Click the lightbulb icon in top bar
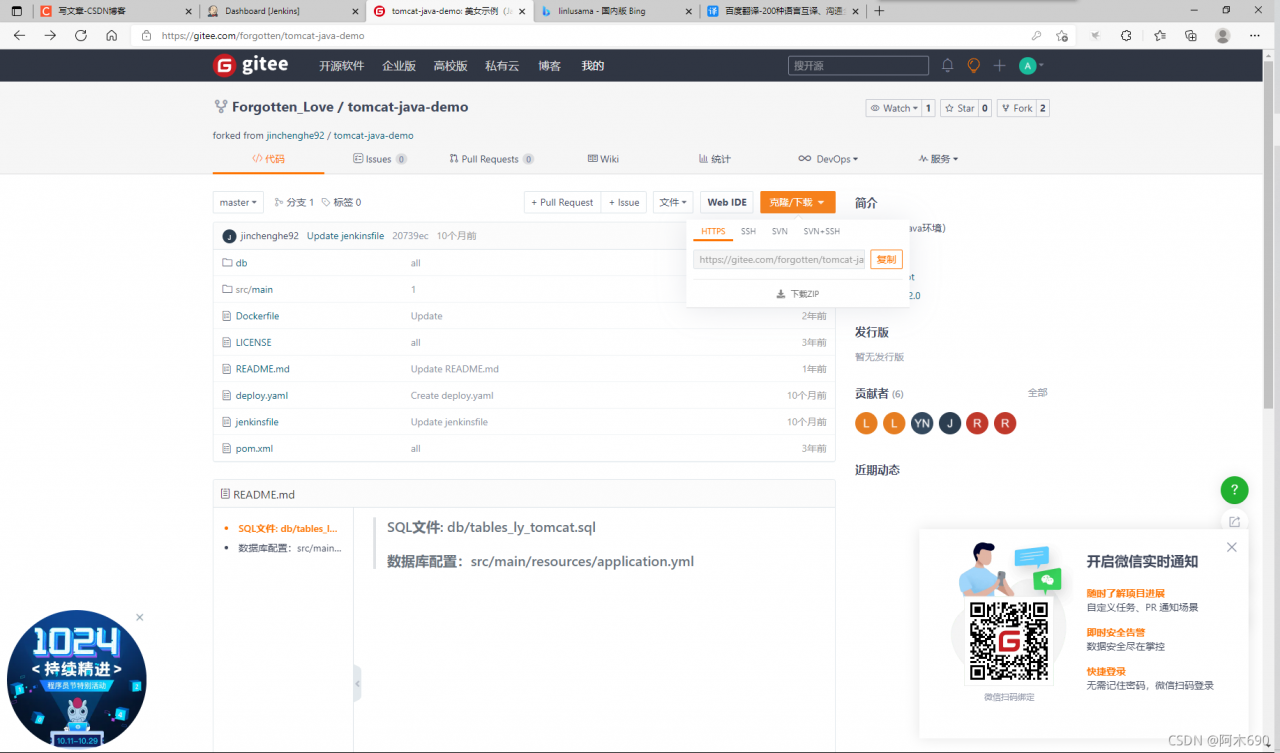 tap(973, 65)
